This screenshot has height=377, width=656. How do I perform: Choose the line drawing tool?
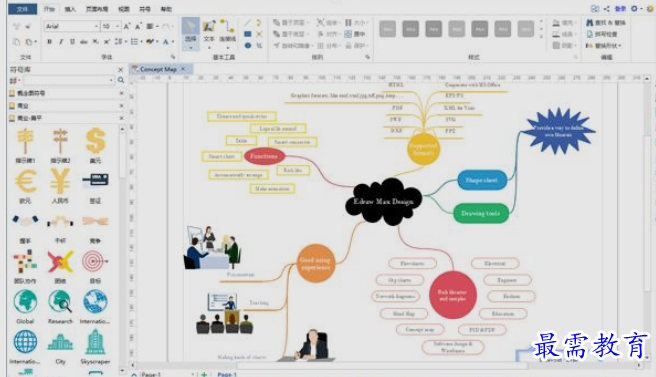(x=248, y=23)
